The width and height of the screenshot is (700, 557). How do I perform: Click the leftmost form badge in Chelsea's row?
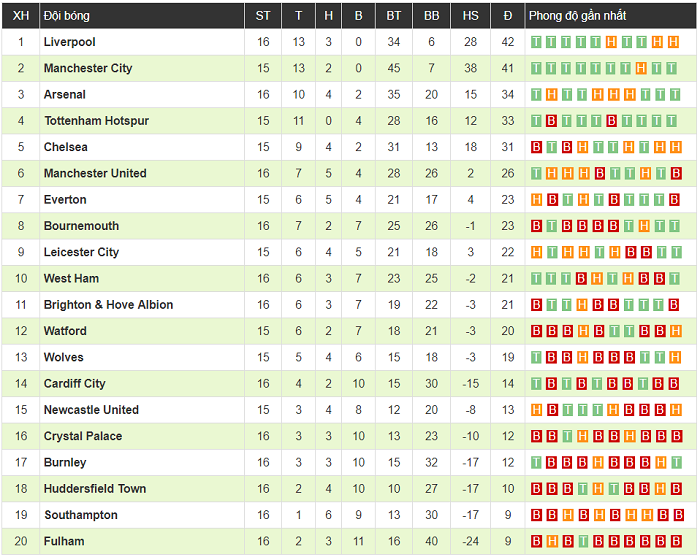(x=536, y=147)
